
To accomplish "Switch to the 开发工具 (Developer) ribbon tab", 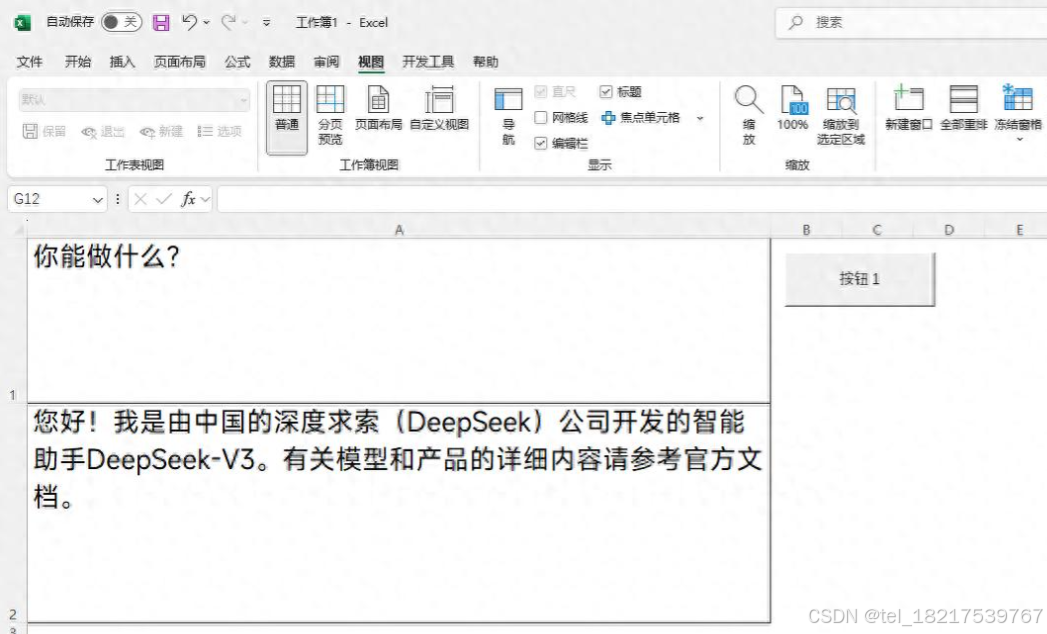I will coord(429,61).
